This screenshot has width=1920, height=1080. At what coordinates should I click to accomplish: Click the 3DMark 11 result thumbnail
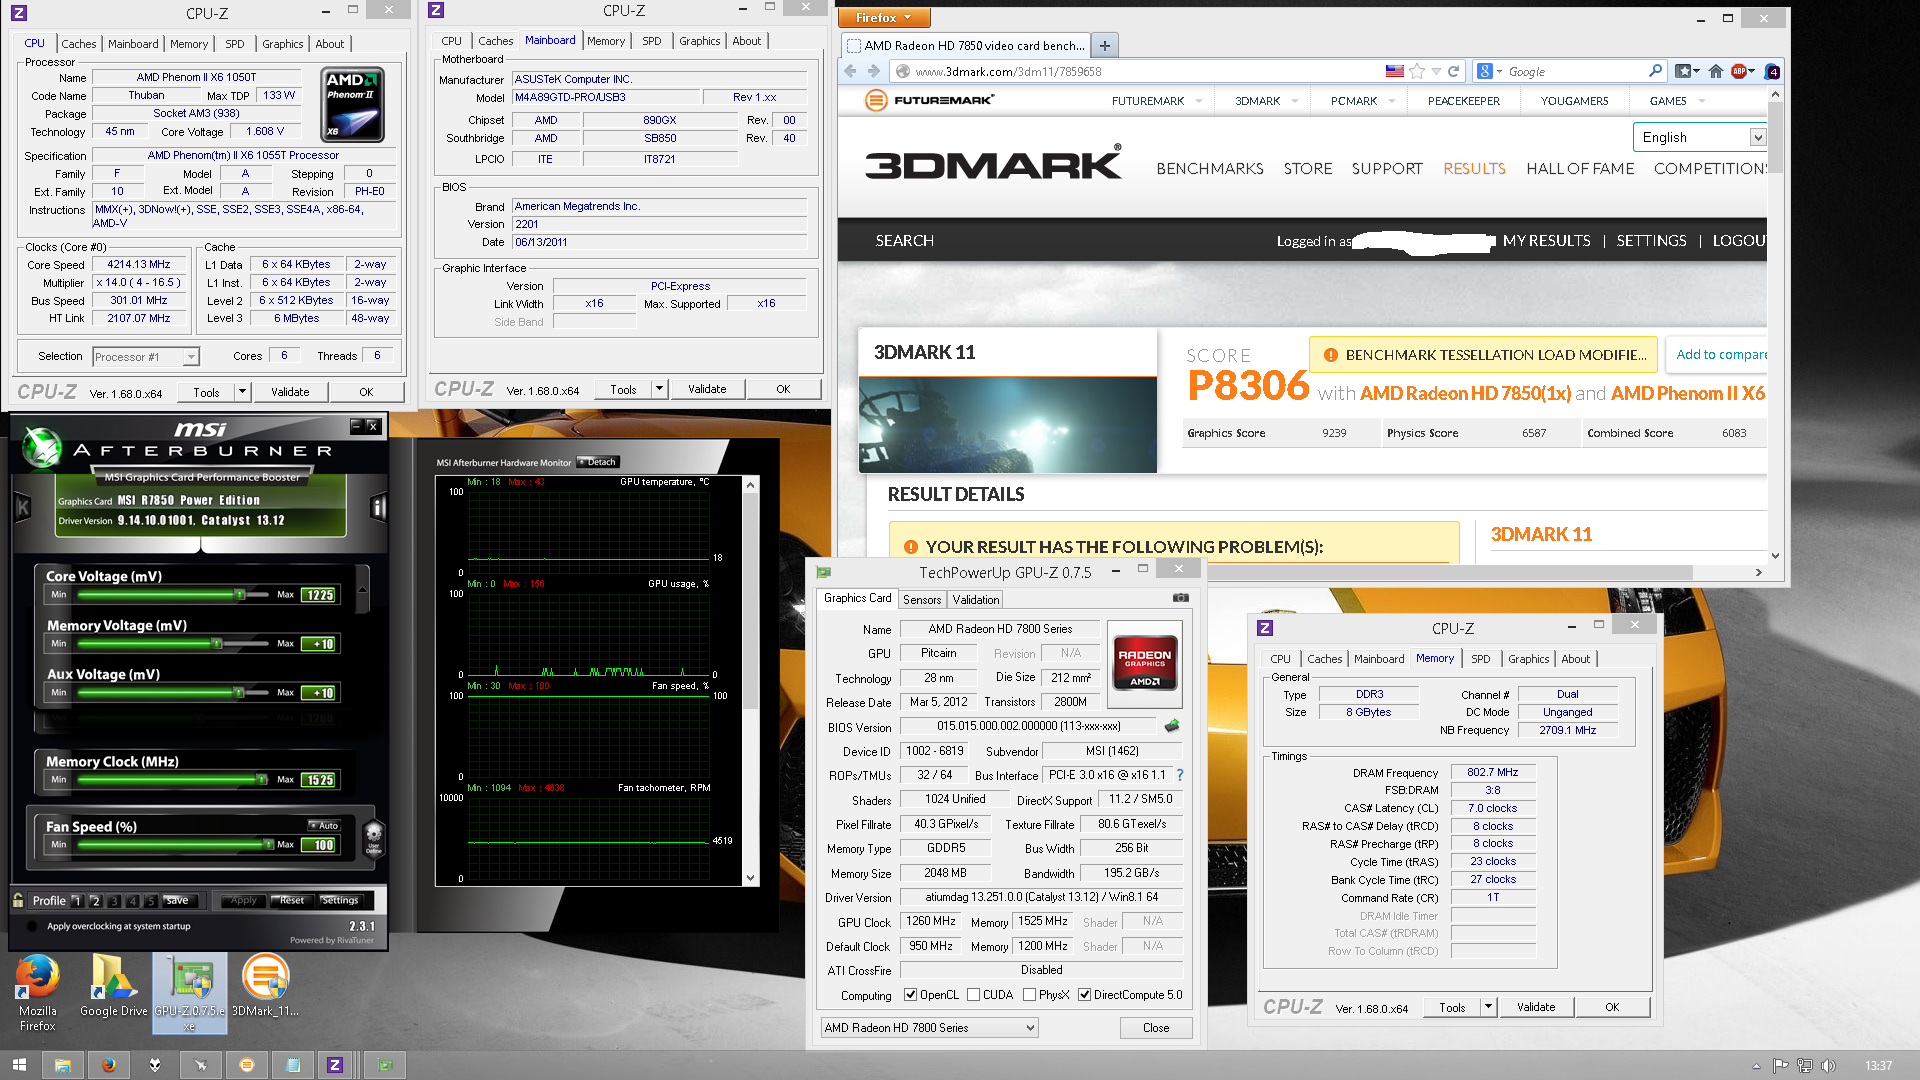pos(1007,425)
